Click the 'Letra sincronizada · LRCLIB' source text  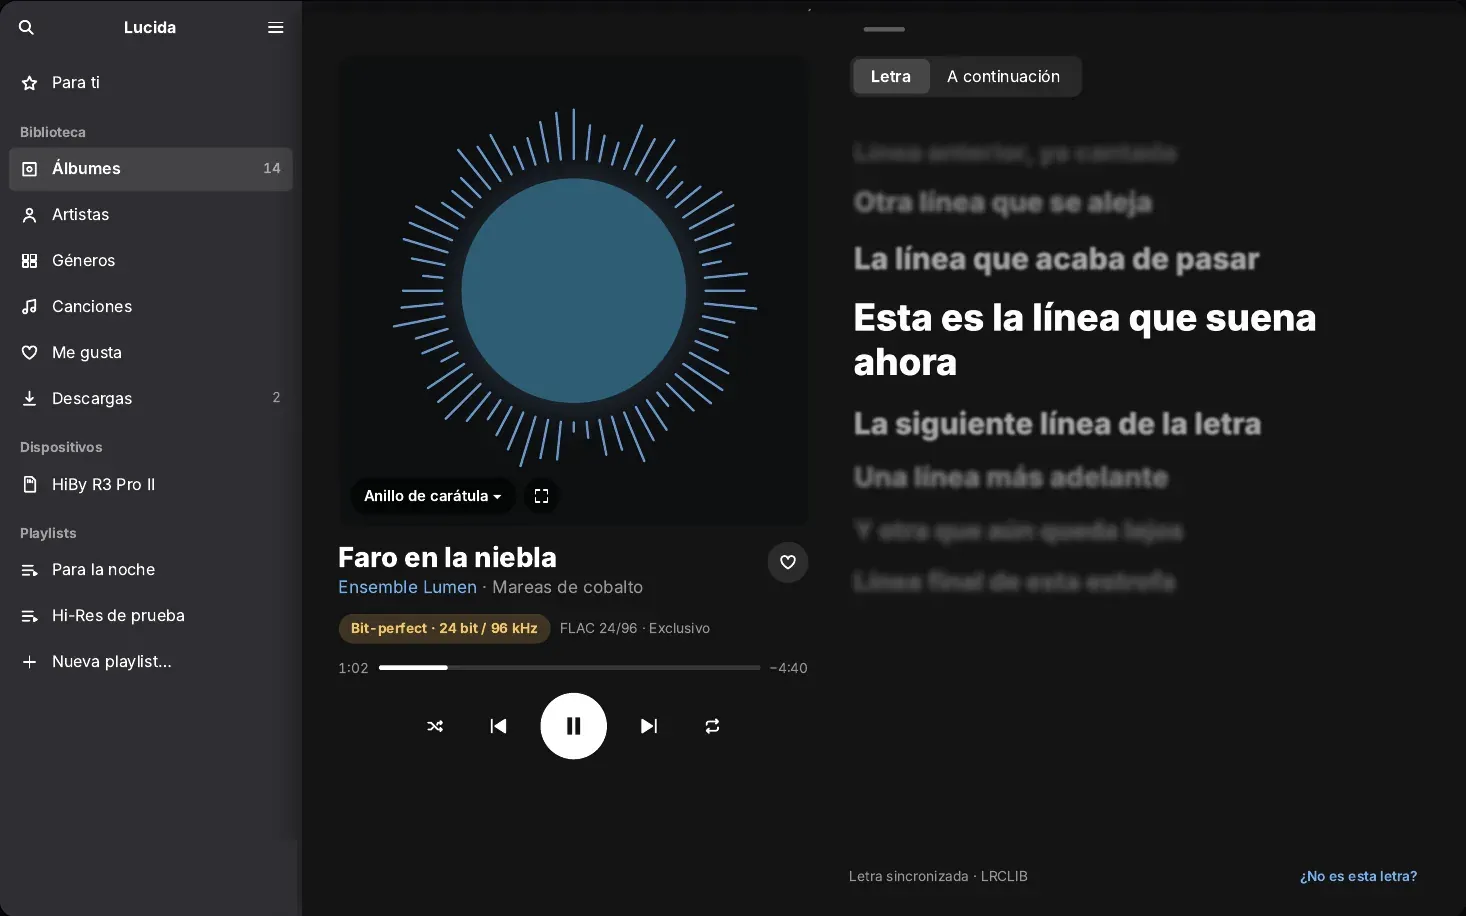click(x=938, y=877)
